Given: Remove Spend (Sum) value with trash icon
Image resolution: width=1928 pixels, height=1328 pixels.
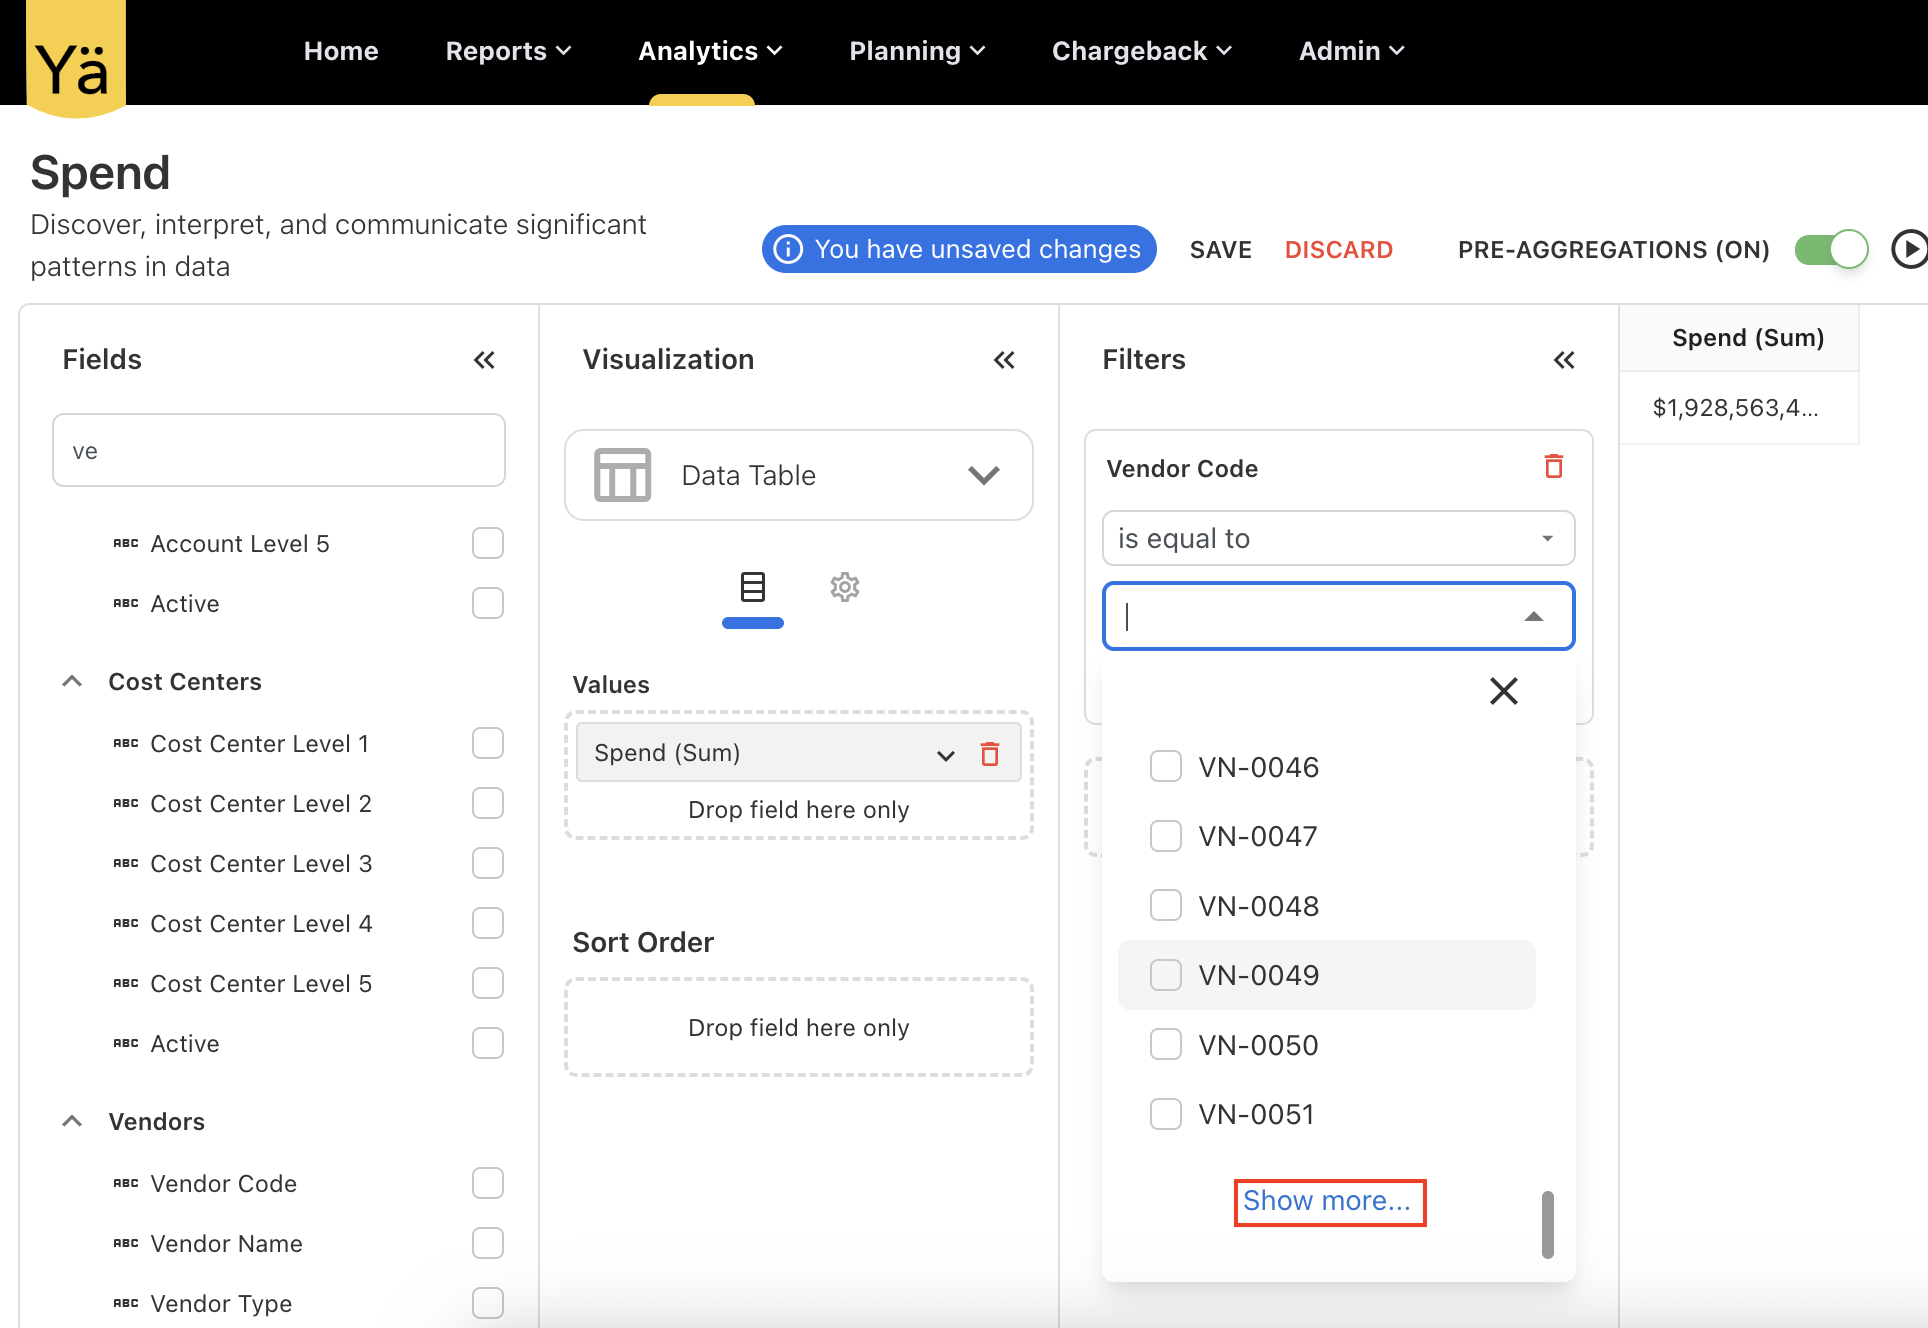Looking at the screenshot, I should (x=990, y=754).
